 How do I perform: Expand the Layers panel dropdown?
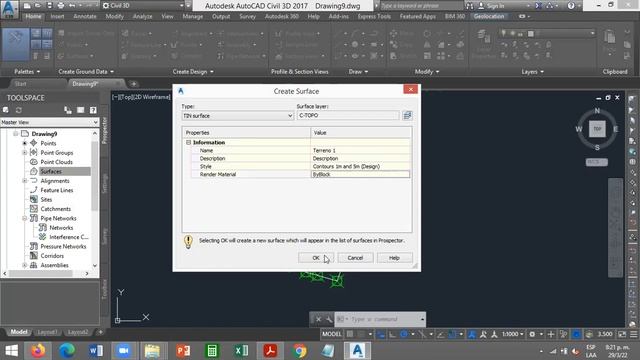(x=532, y=71)
